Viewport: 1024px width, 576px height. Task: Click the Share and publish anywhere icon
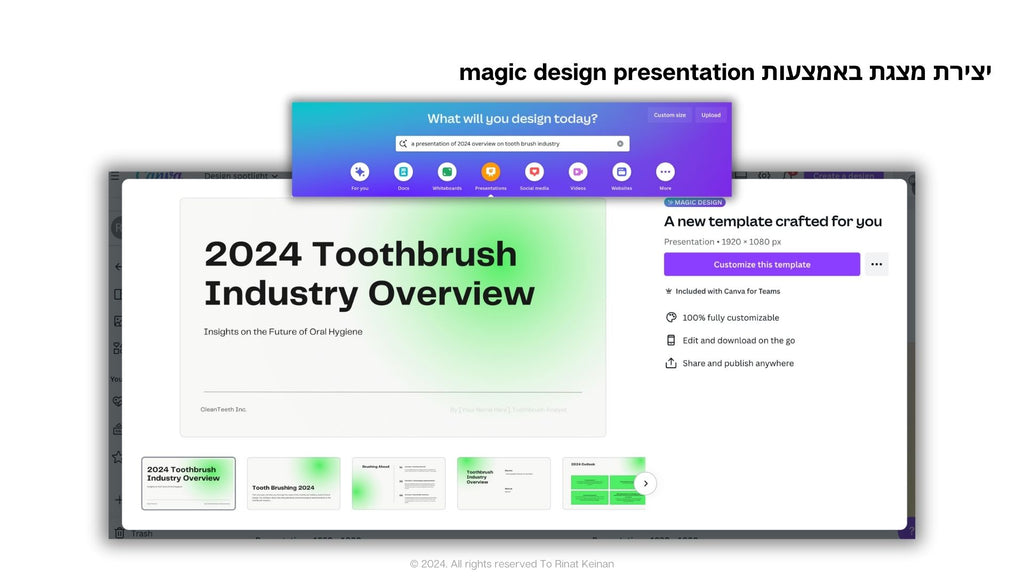coord(671,363)
